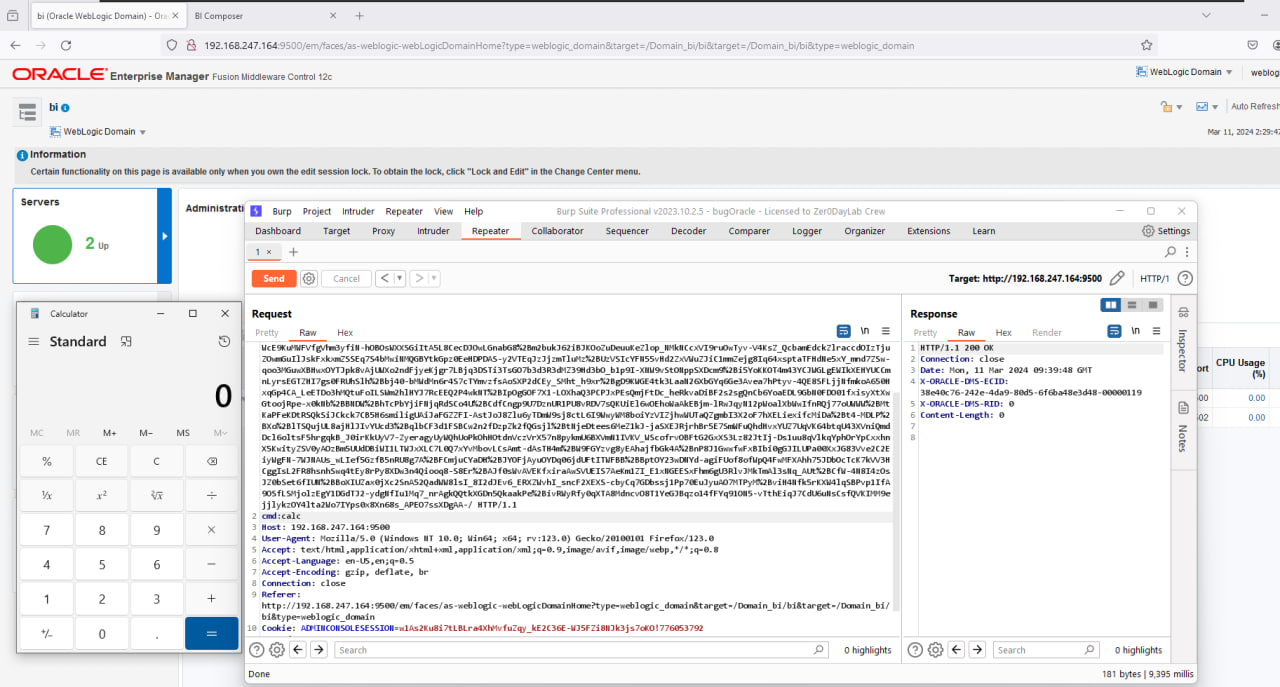Image resolution: width=1280 pixels, height=687 pixels.
Task: Click Calculator backspace key
Action: tap(211, 461)
